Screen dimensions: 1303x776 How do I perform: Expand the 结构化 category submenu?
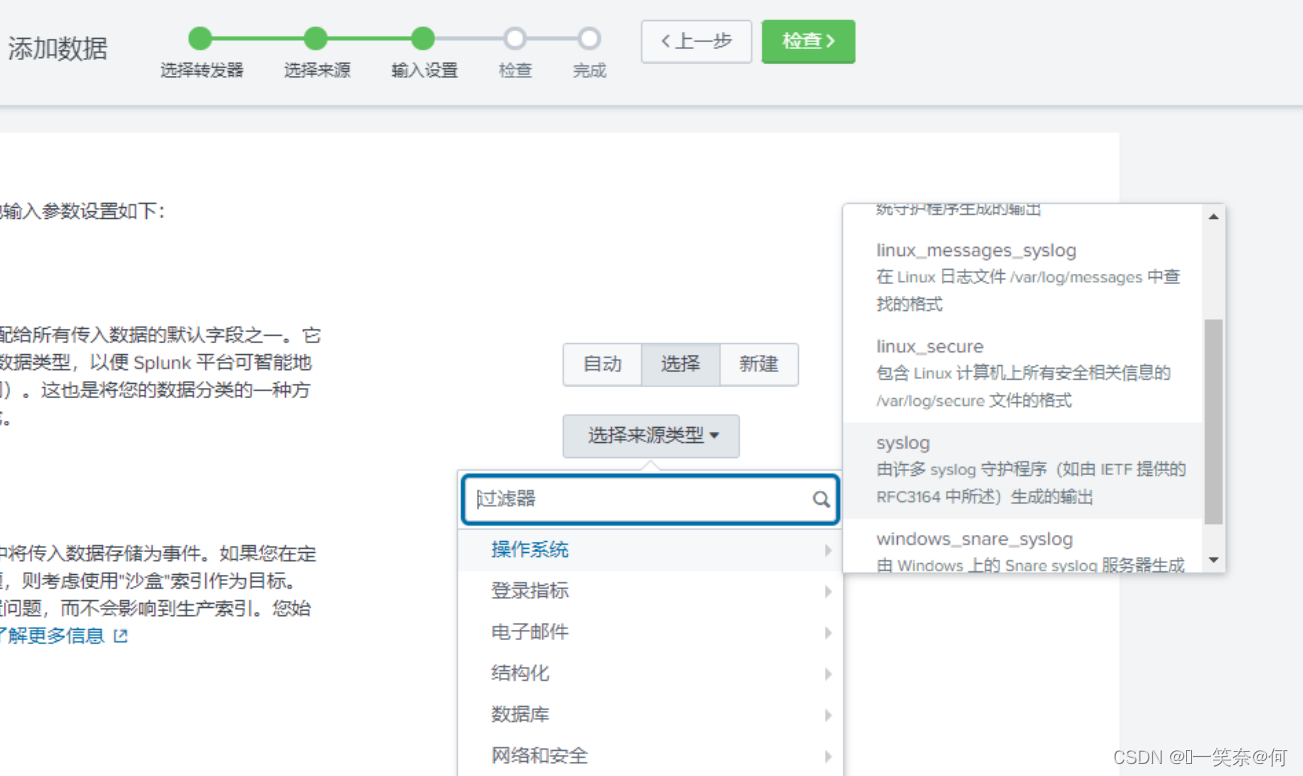(650, 673)
